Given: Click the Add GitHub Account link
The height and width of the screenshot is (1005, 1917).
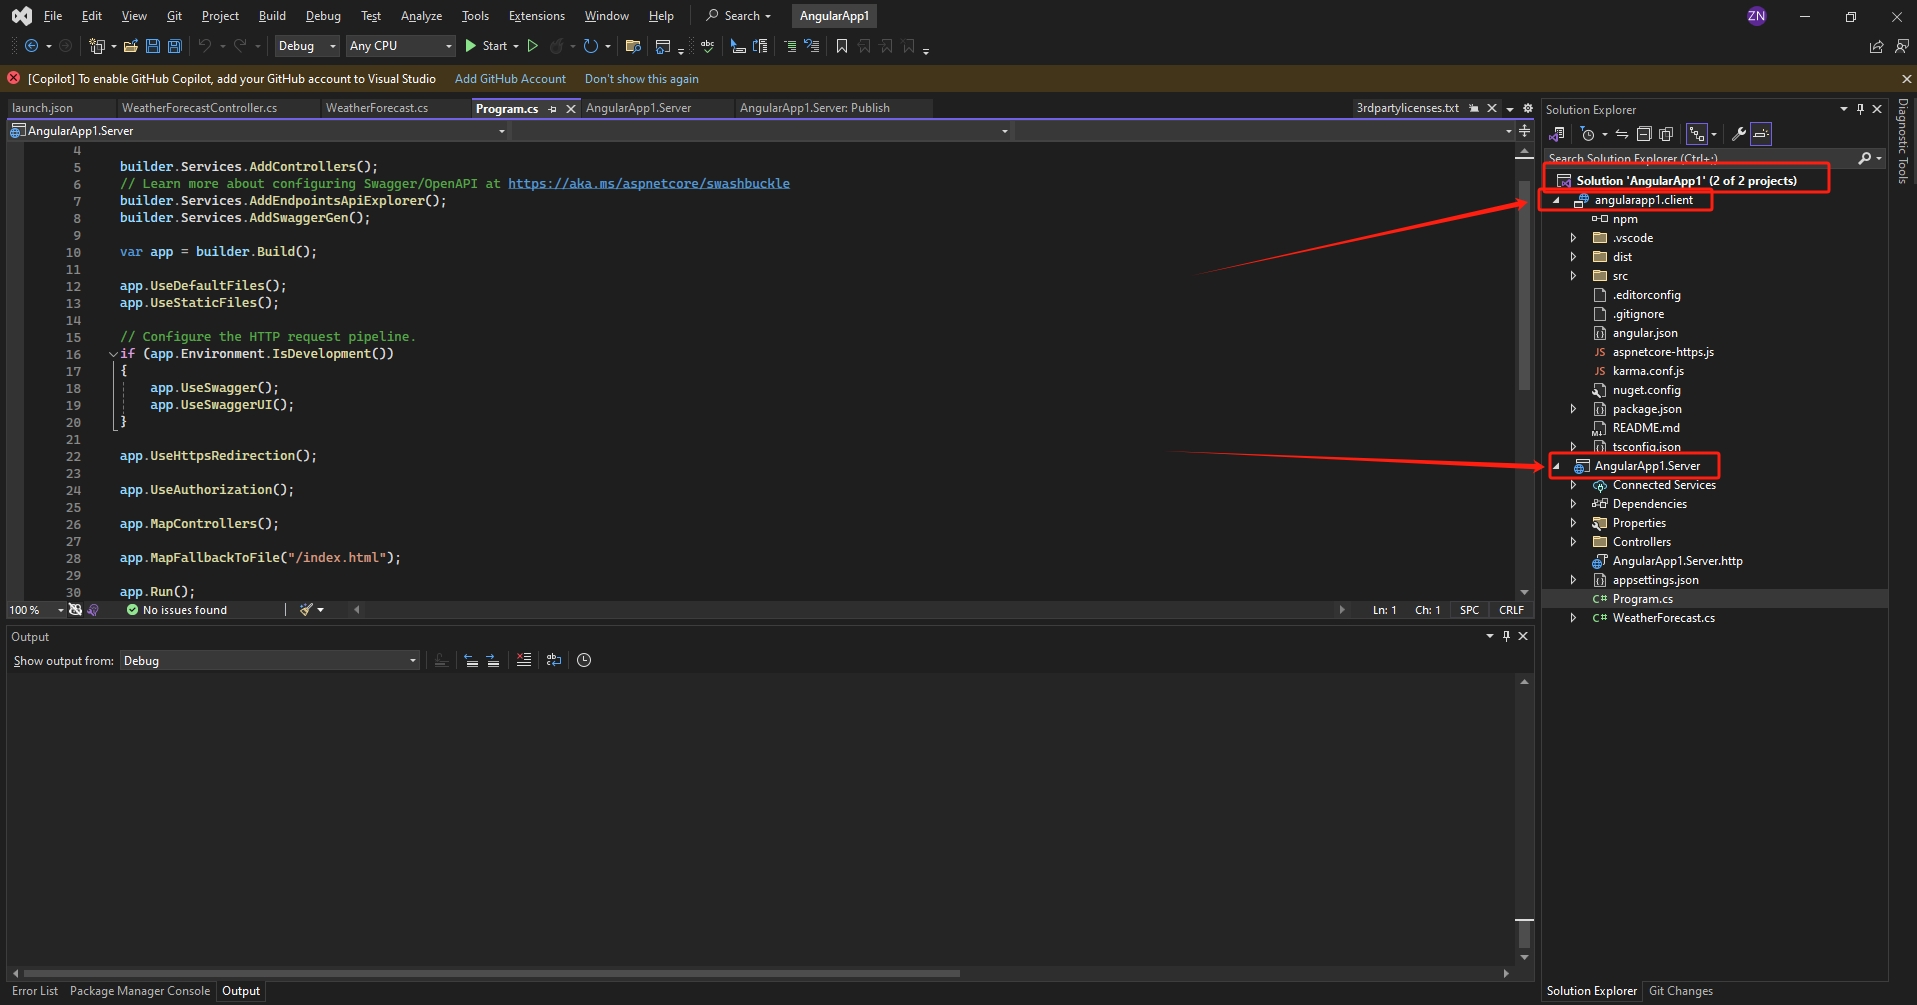Looking at the screenshot, I should [510, 79].
